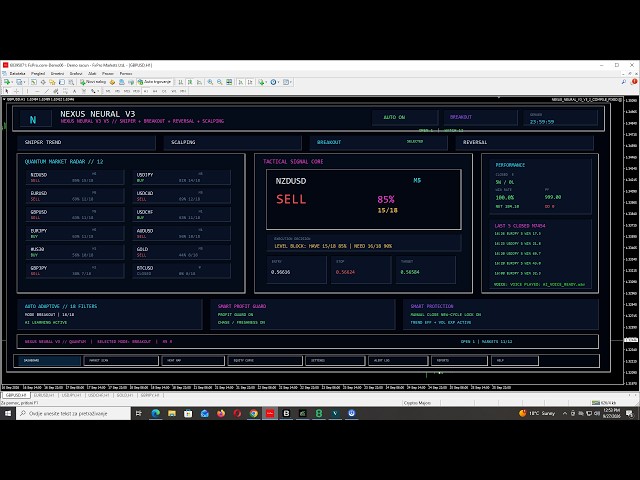640x480 pixels.
Task: Click the new chart icon in toolbar
Action: click(x=7, y=82)
